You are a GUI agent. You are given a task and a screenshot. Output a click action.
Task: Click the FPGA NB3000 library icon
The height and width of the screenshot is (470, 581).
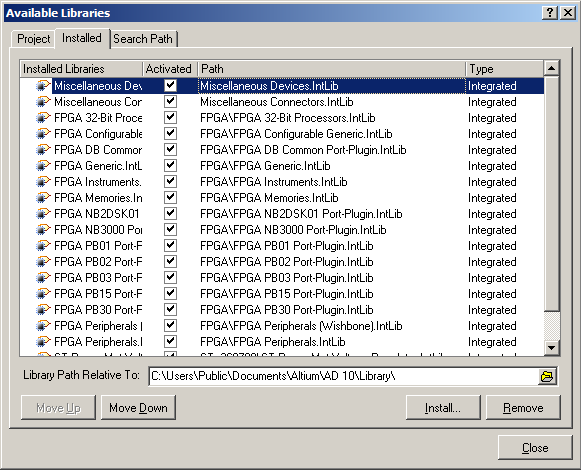(43, 230)
